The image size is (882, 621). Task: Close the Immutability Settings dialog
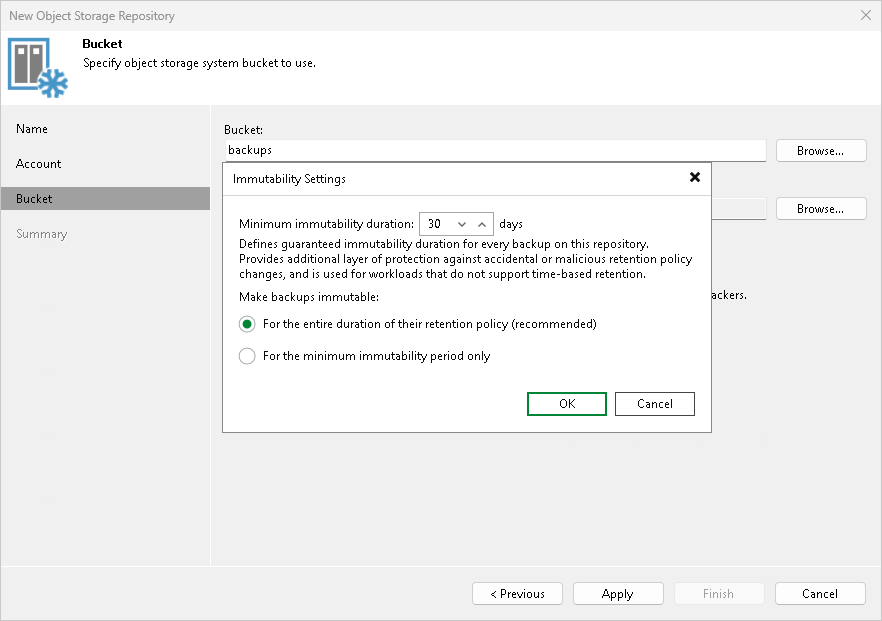(695, 177)
